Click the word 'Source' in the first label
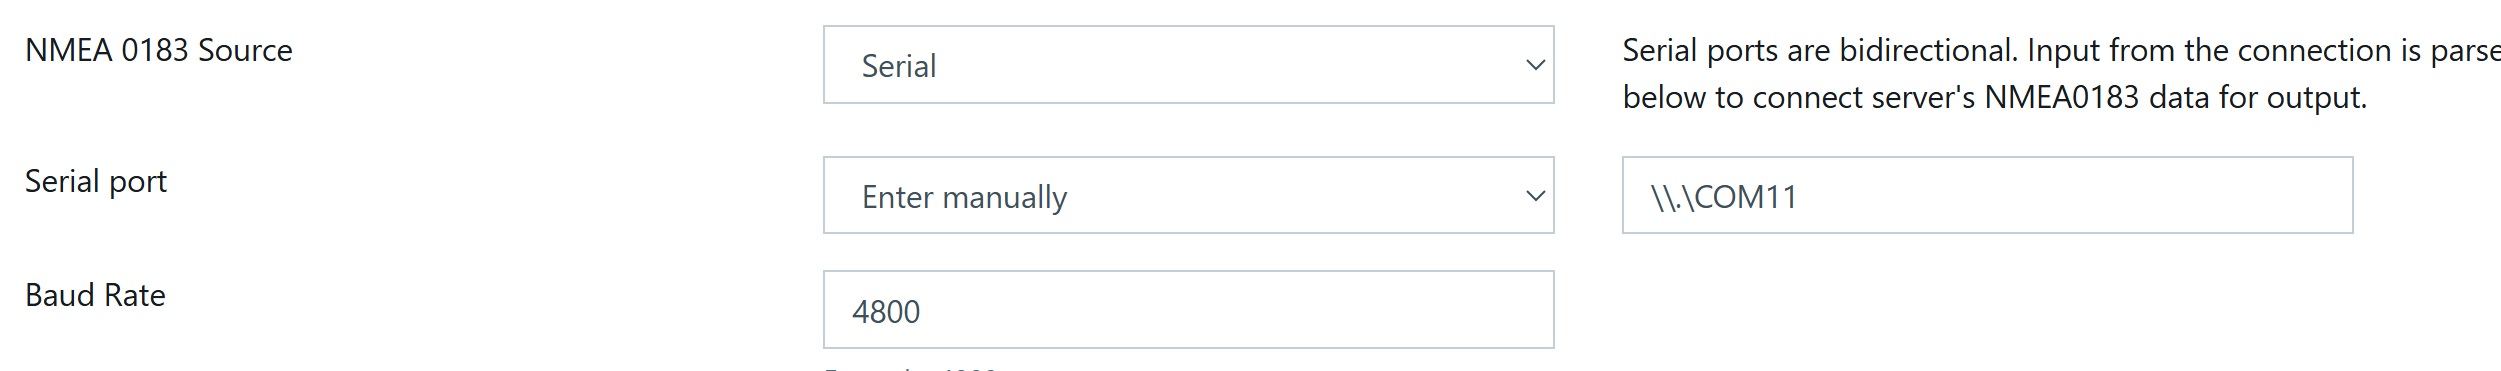The width and height of the screenshot is (2501, 371). [245, 50]
